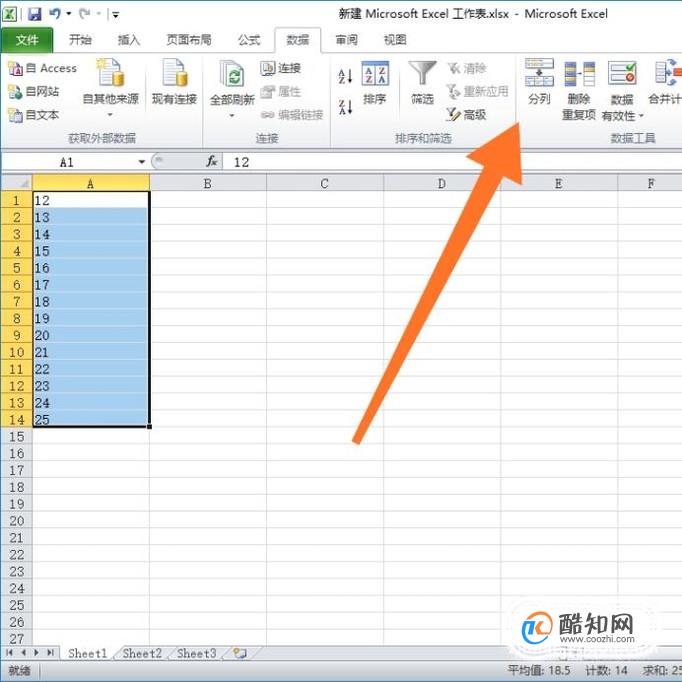Click the greyed 属性 properties button
Screen dimensions: 682x682
point(281,91)
